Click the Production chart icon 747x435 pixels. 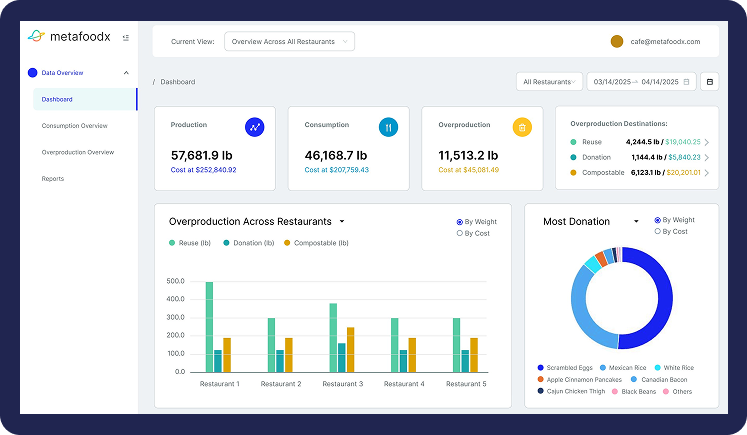coord(254,127)
